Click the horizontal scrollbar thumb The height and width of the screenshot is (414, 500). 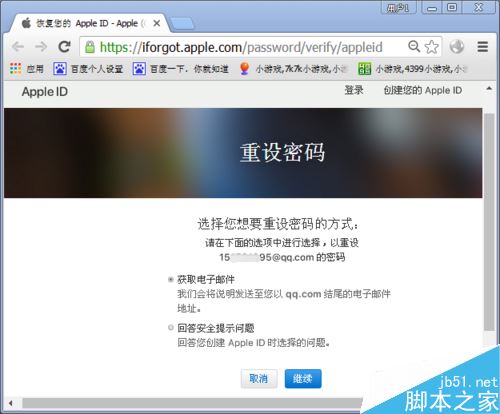[x=193, y=403]
